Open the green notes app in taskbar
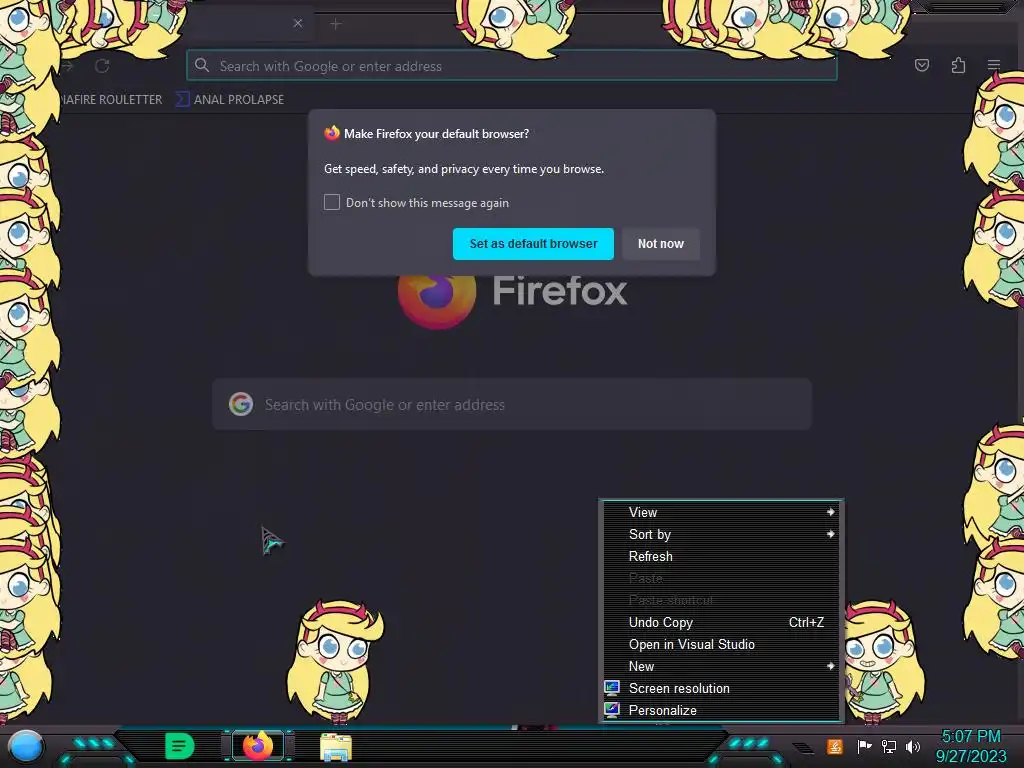This screenshot has height=768, width=1024. pos(180,746)
